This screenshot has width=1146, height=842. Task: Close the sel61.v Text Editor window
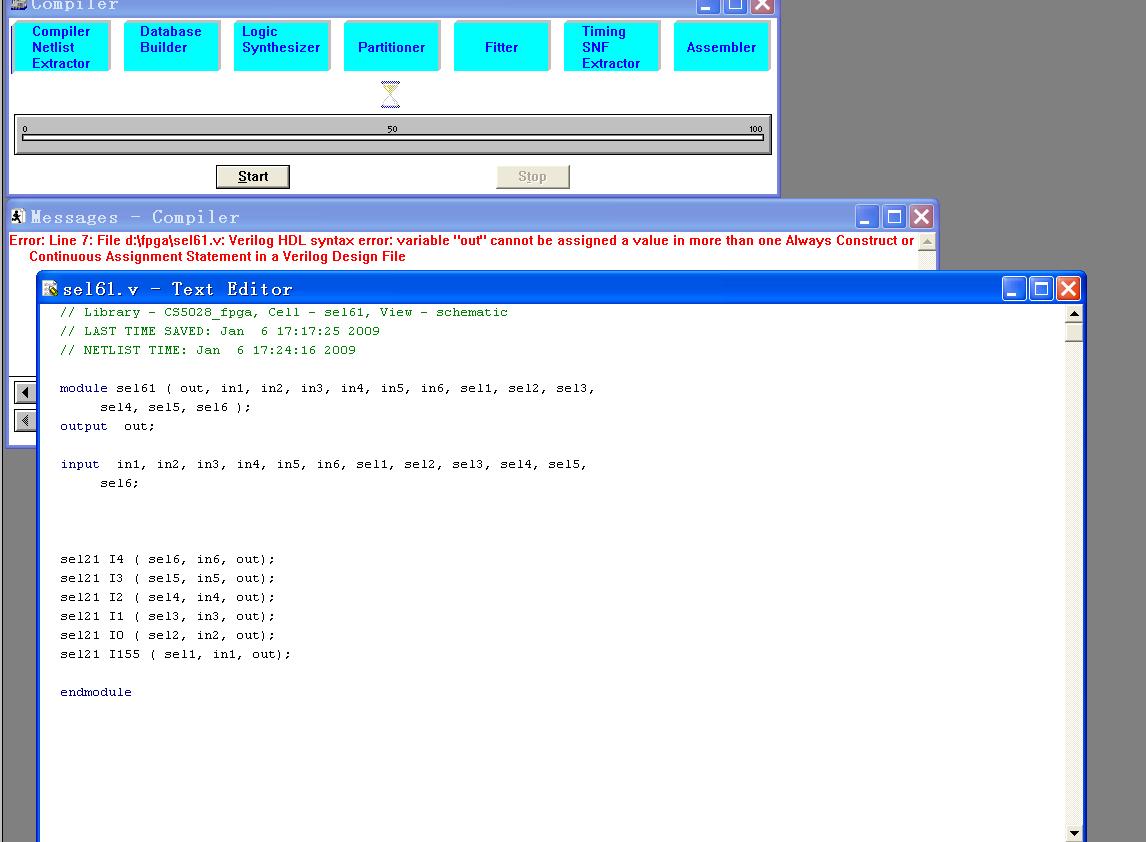(1068, 289)
